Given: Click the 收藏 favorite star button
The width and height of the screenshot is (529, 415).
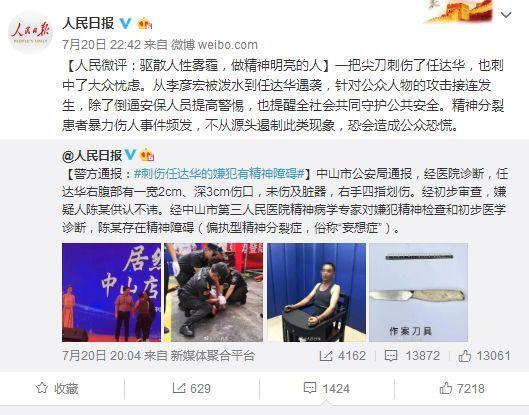Looking at the screenshot, I should pos(57,388).
